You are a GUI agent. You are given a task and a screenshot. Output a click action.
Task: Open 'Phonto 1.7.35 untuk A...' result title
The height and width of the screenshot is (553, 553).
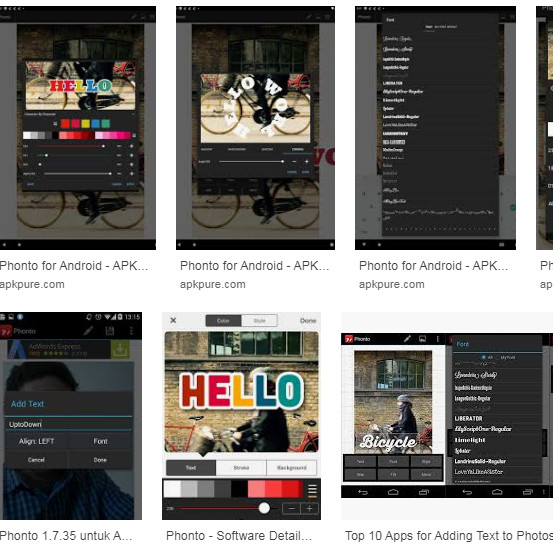click(x=66, y=536)
